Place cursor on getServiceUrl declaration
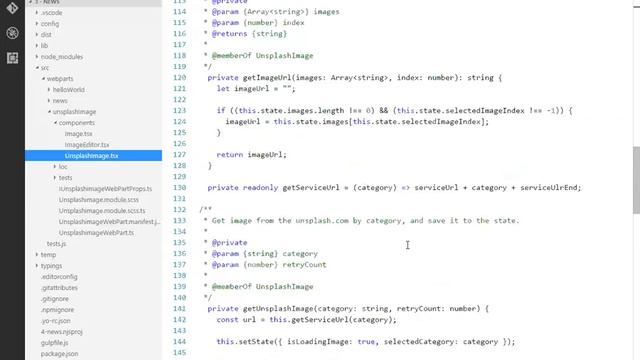640x360 pixels. 311,188
